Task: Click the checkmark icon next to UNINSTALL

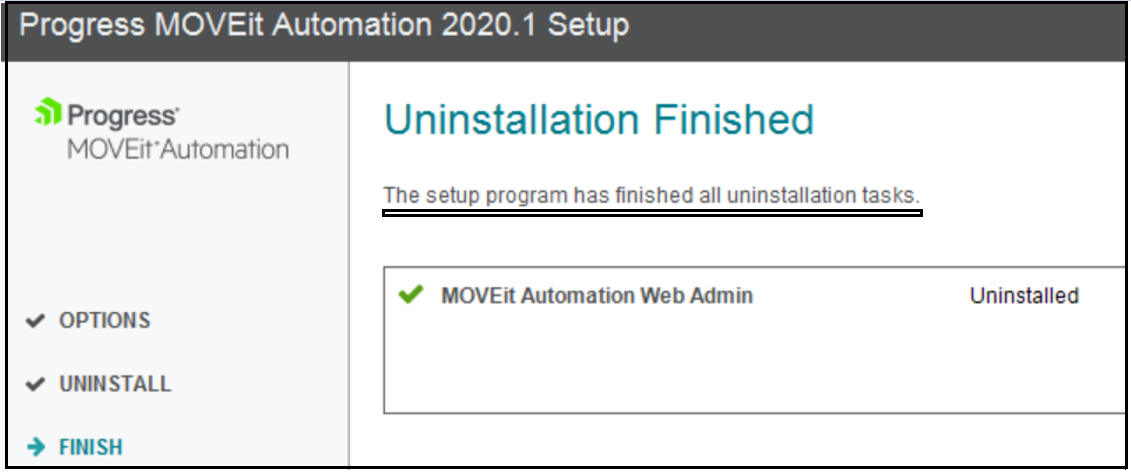Action: click(x=35, y=384)
